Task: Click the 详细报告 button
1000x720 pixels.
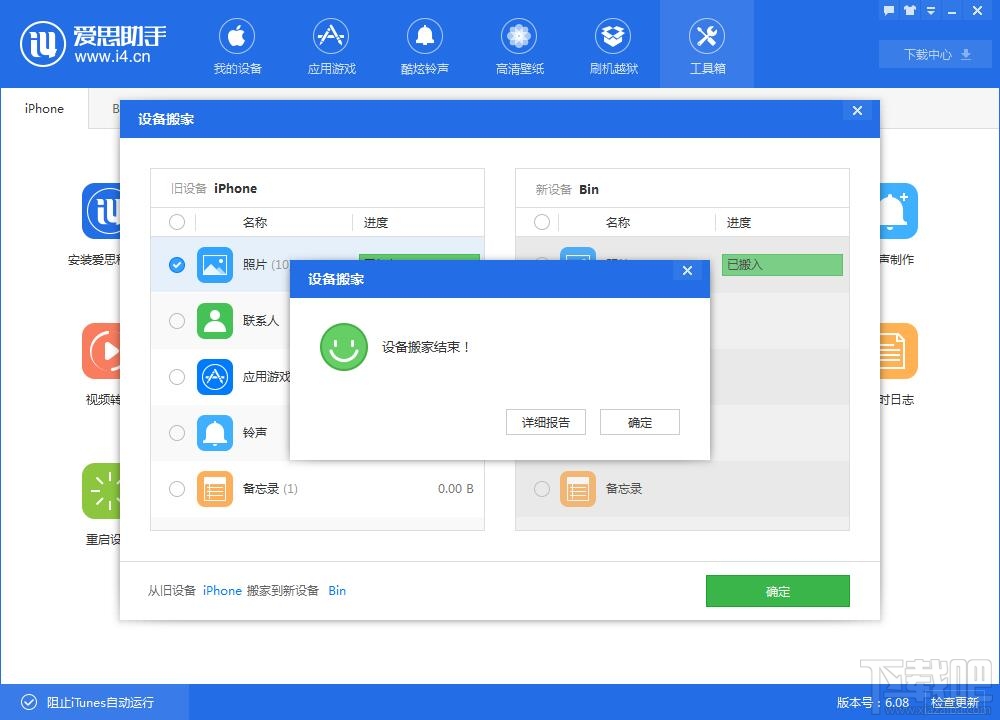Action: [545, 421]
